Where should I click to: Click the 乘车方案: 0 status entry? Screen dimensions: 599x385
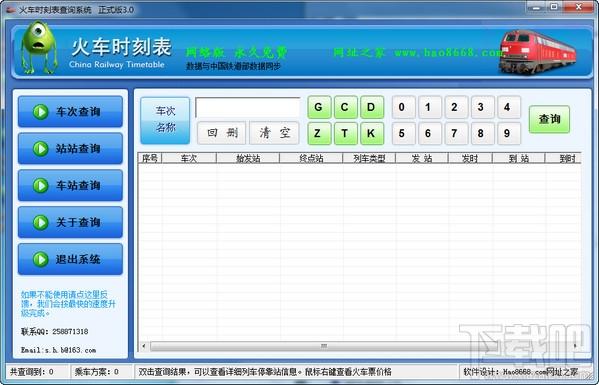coord(96,372)
